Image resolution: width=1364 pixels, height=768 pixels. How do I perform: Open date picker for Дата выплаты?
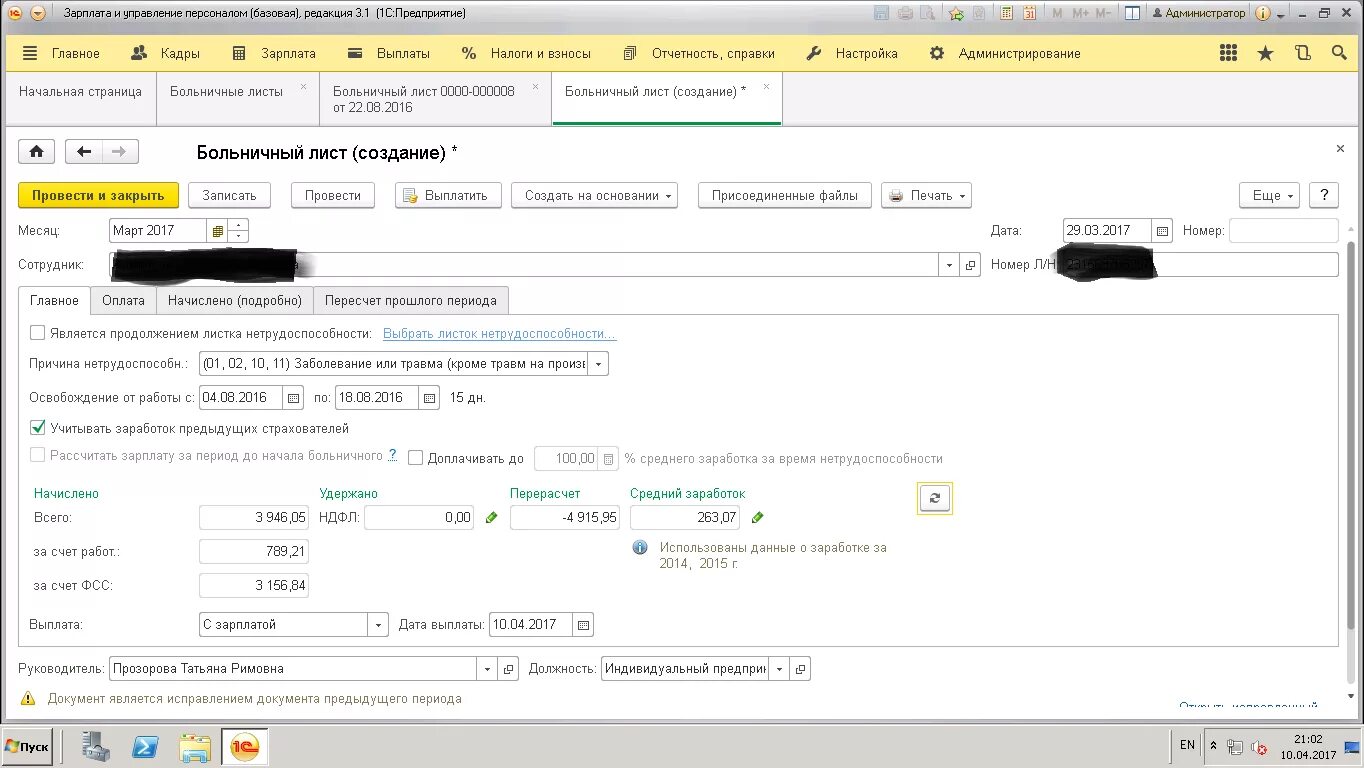click(584, 625)
